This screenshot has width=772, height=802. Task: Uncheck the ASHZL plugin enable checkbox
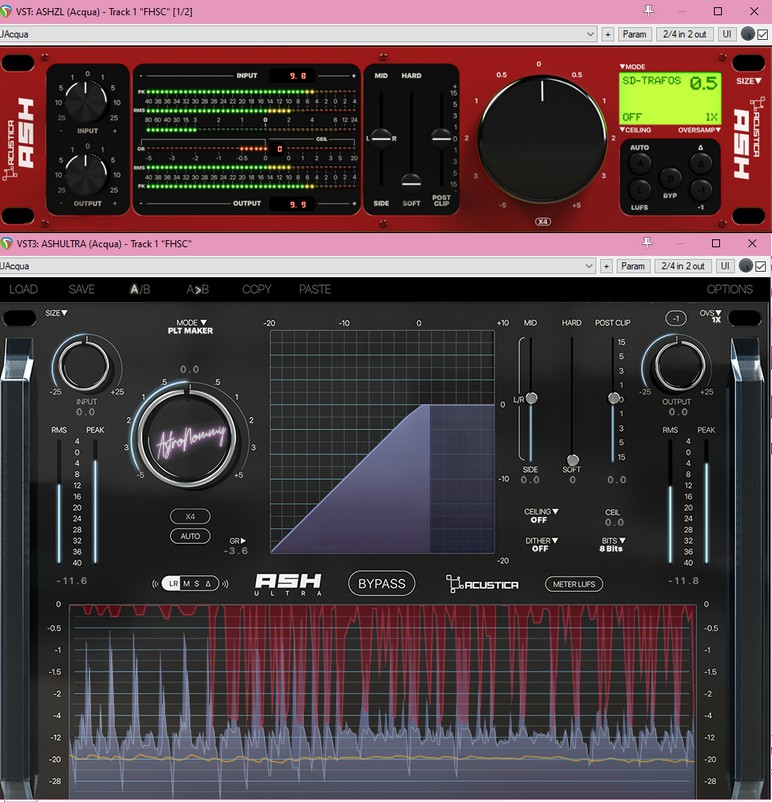pyautogui.click(x=761, y=34)
